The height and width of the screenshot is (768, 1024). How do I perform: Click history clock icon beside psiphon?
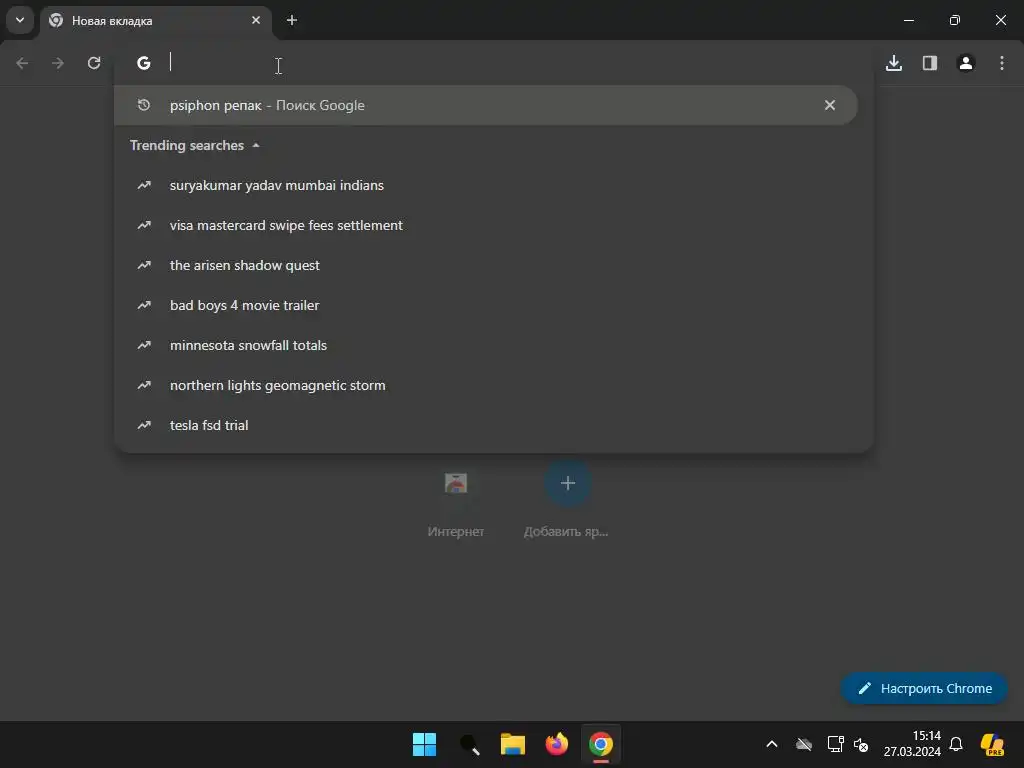(x=144, y=105)
